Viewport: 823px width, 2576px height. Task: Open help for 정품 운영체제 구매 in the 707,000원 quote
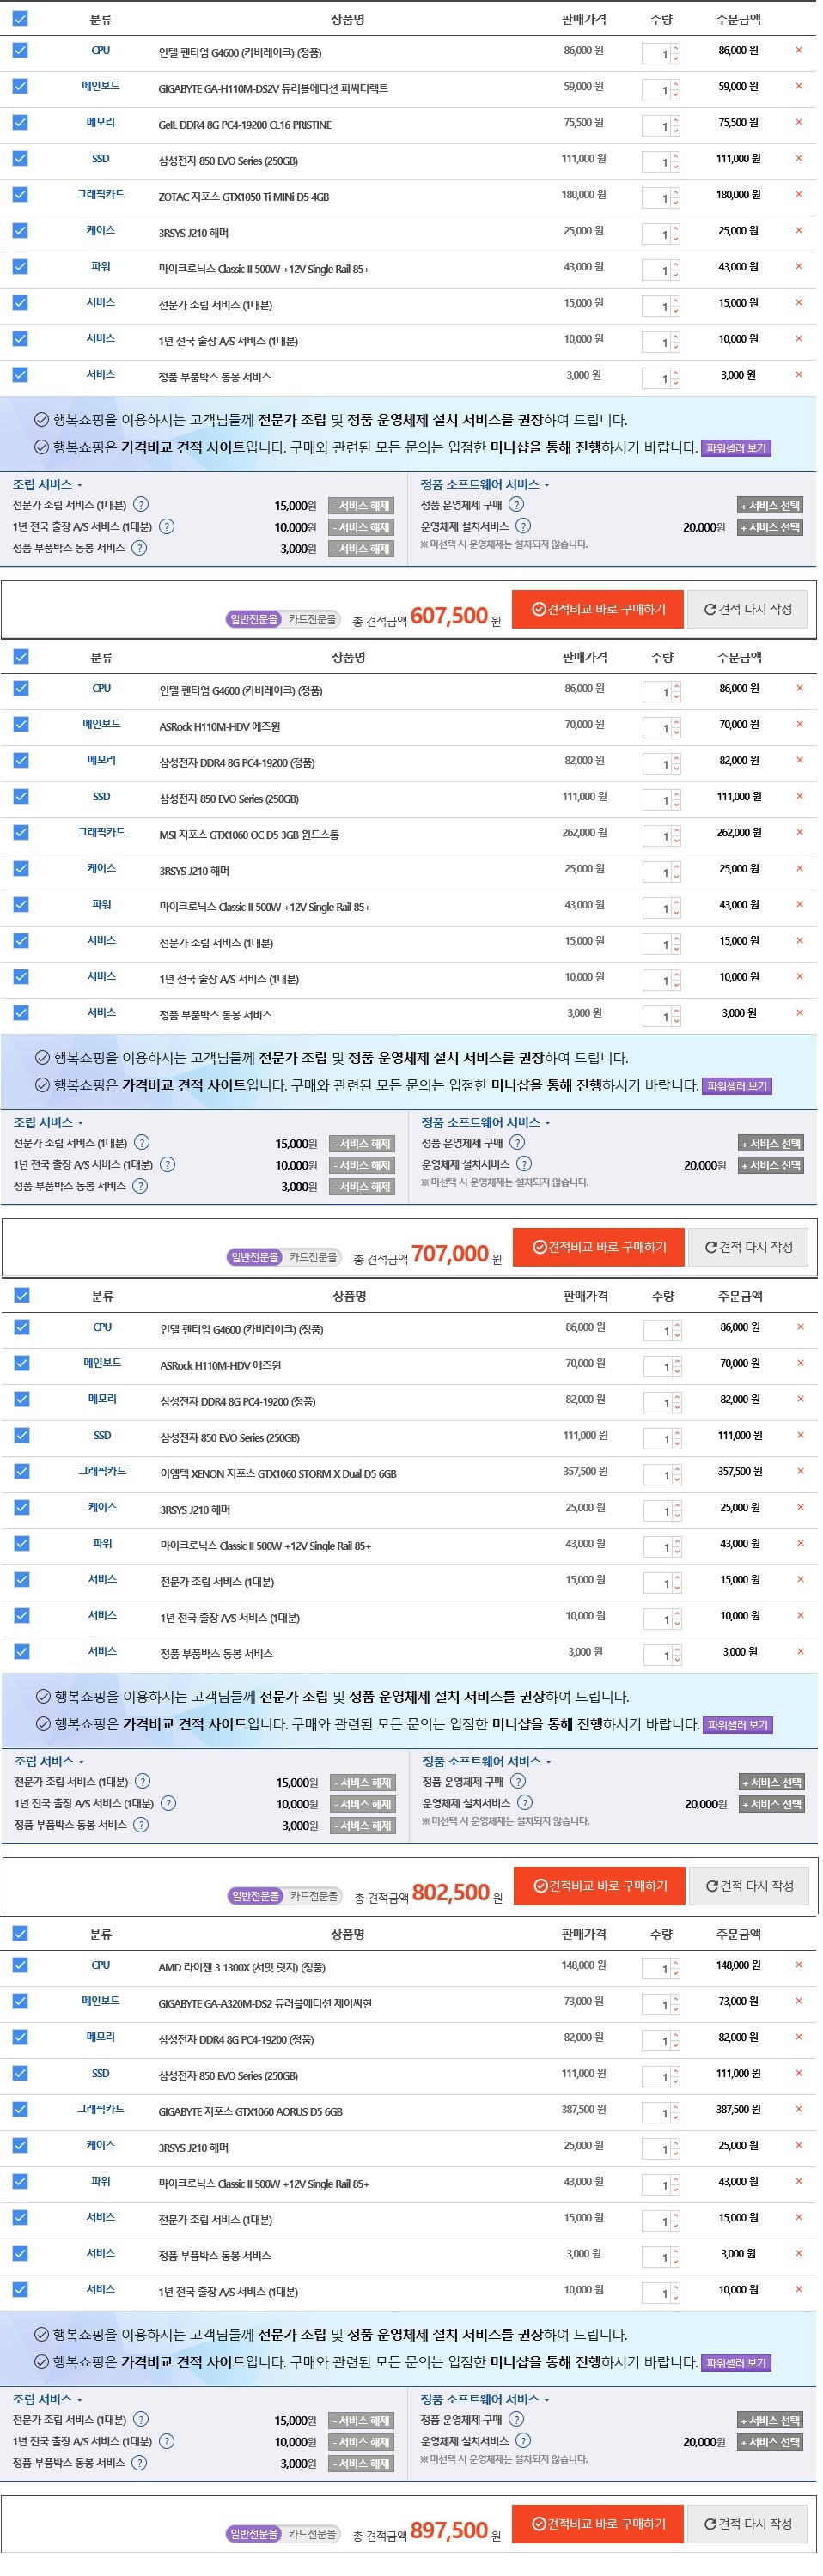click(517, 1143)
